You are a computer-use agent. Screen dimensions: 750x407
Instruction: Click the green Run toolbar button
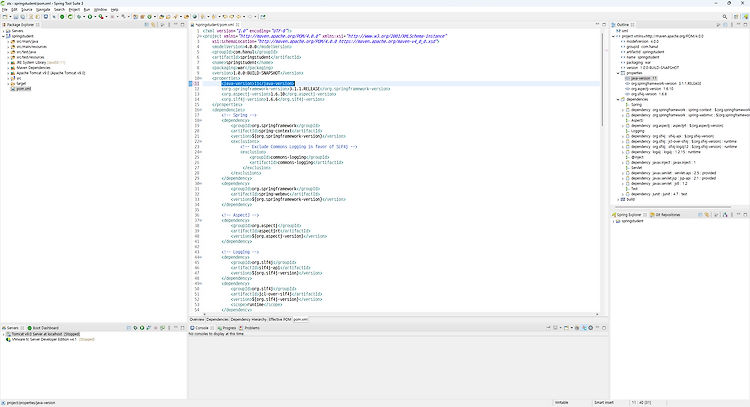(89, 17)
